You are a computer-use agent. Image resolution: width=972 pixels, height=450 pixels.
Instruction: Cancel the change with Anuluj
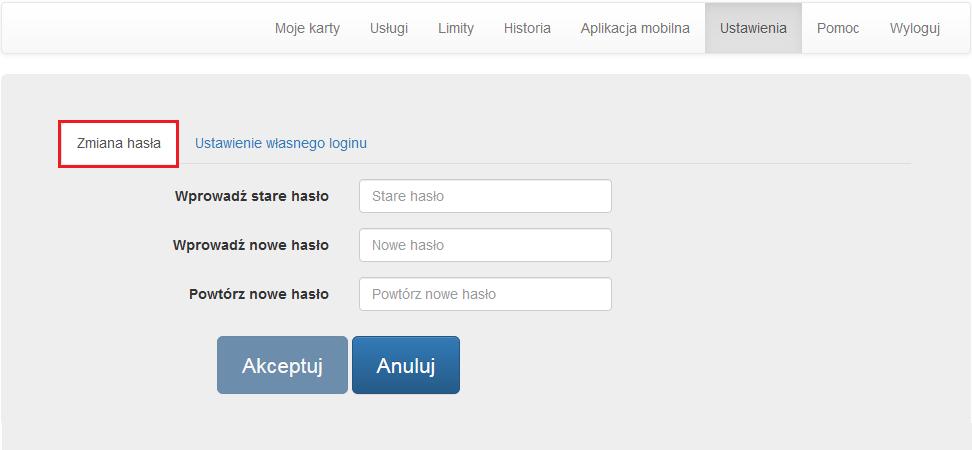pyautogui.click(x=406, y=365)
